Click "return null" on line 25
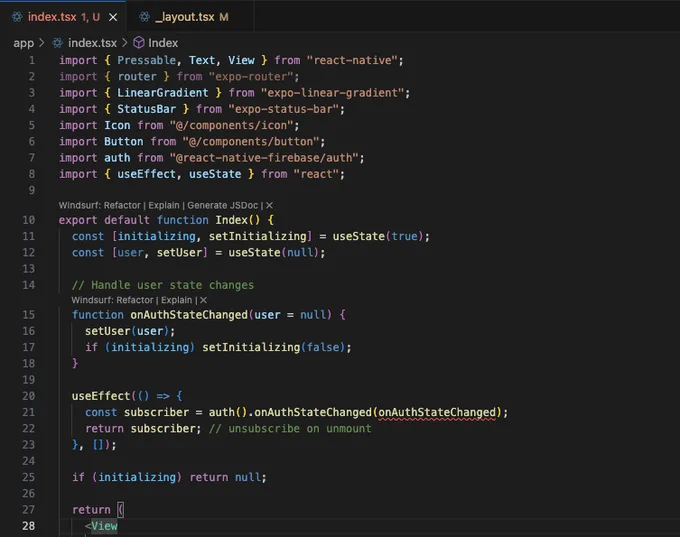 click(x=225, y=477)
